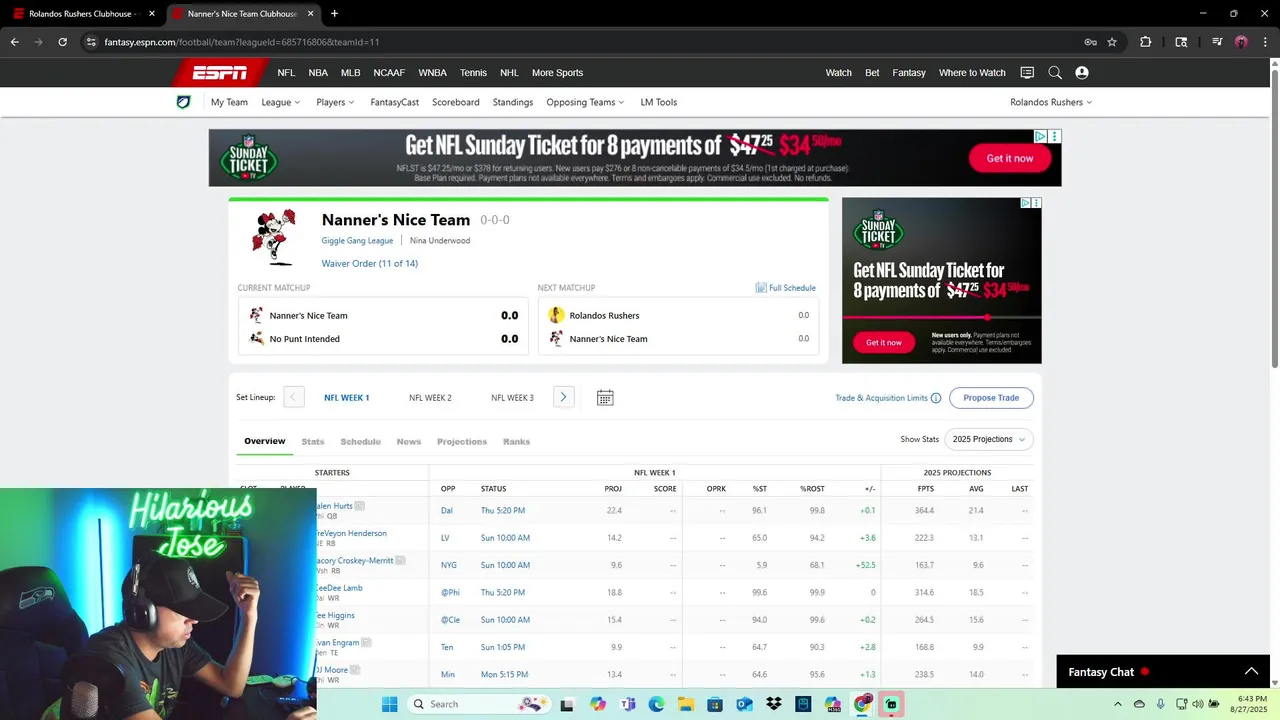Open the Chrome extensions puzzle icon
The image size is (1280, 720).
(1146, 42)
